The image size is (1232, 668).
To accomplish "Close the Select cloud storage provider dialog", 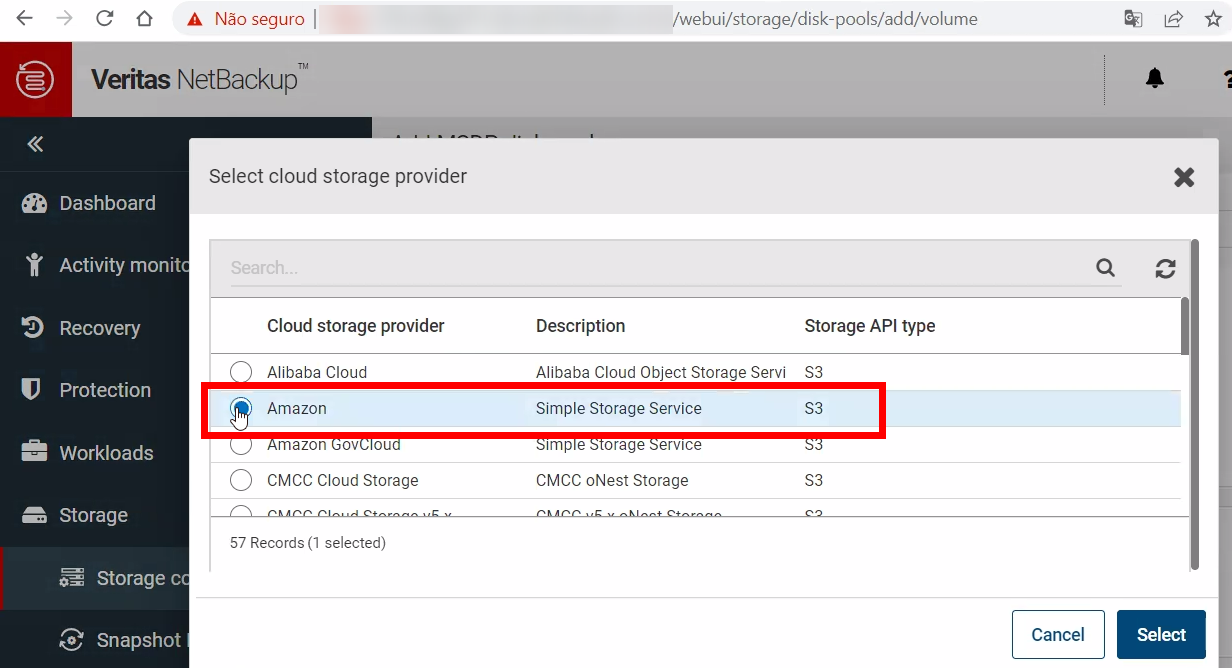I will click(x=1184, y=177).
